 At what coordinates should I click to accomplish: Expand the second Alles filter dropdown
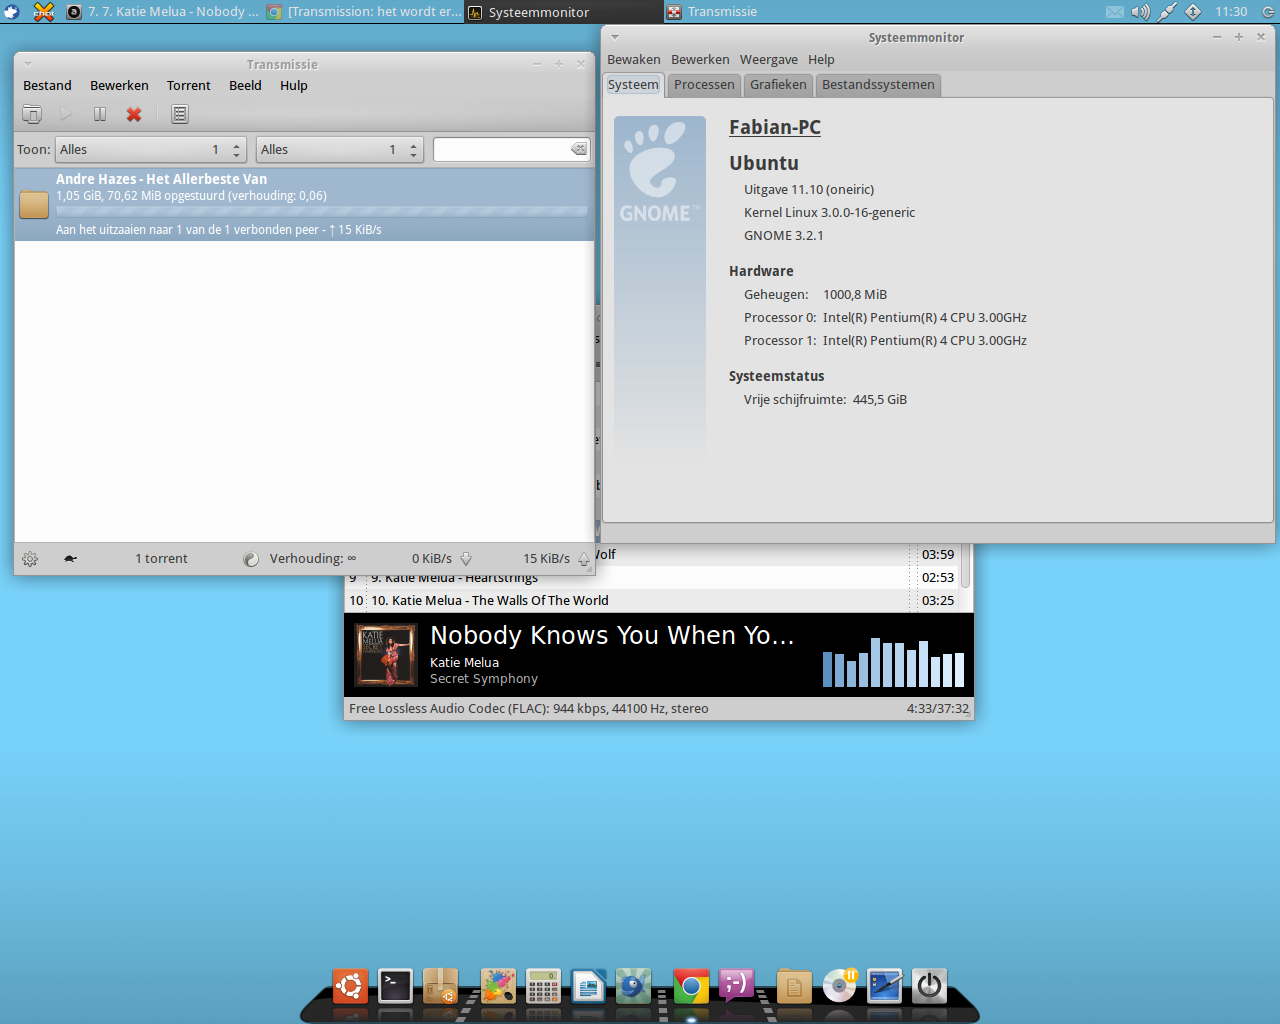point(340,150)
